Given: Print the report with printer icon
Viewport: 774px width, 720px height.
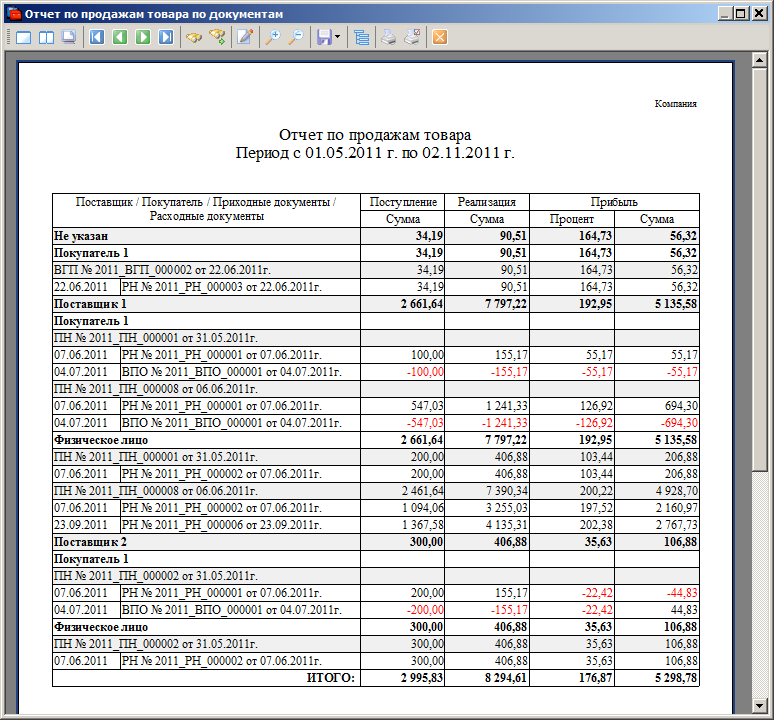Looking at the screenshot, I should [x=389, y=38].
